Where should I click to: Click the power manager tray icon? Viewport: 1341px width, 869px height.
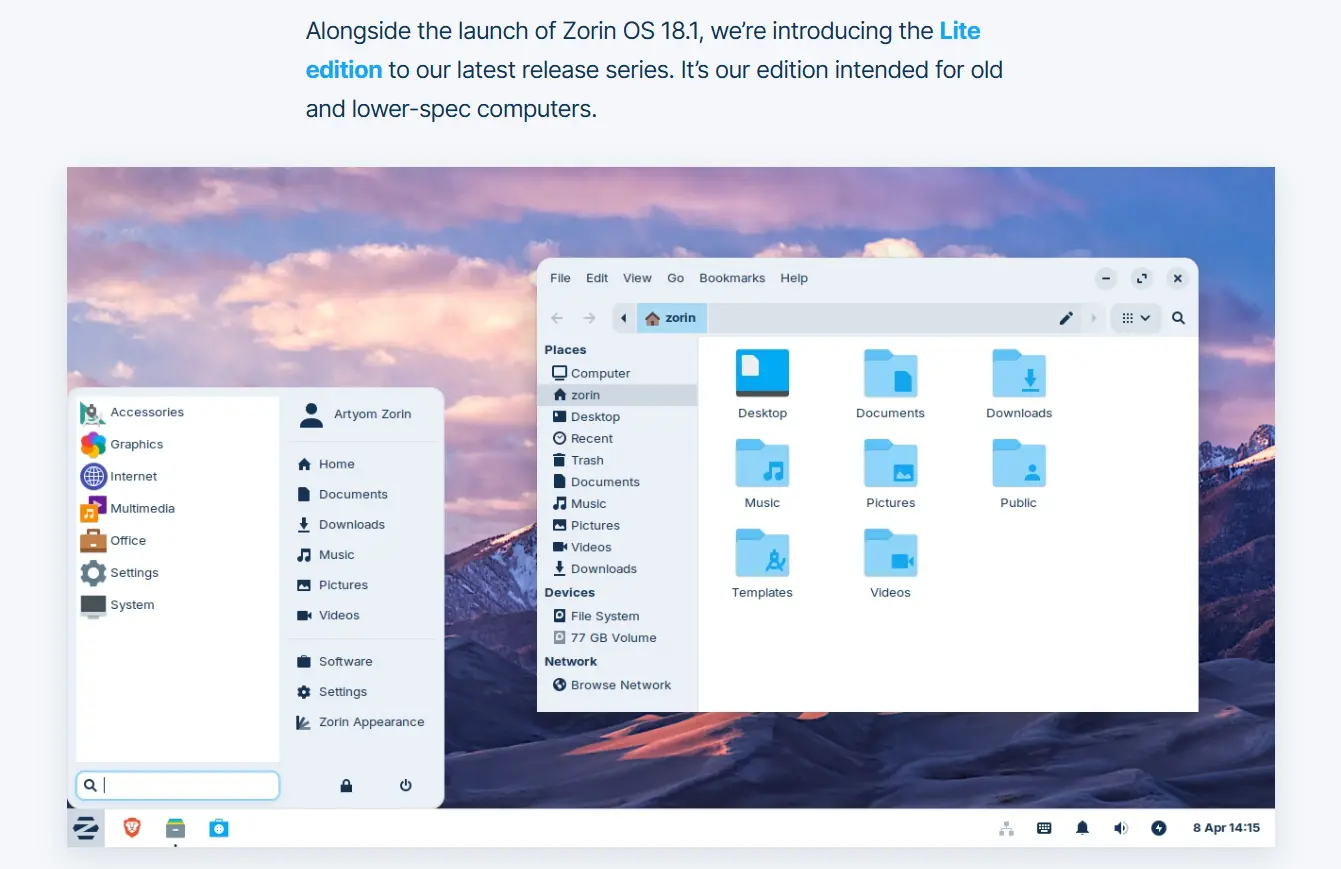(x=1159, y=828)
